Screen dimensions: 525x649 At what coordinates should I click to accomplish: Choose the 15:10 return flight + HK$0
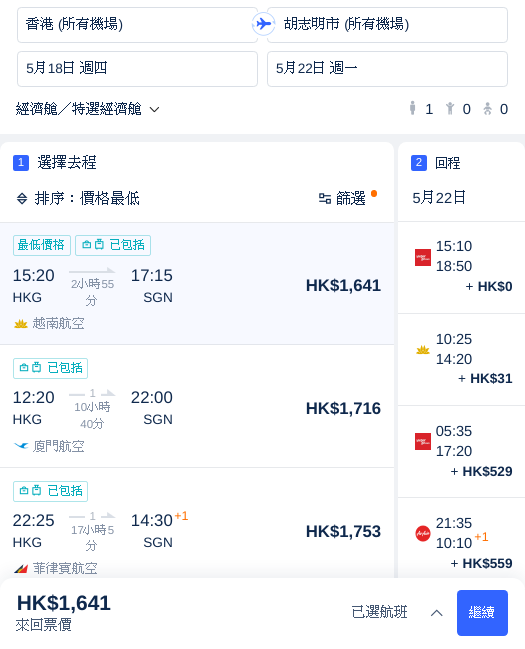tap(461, 267)
